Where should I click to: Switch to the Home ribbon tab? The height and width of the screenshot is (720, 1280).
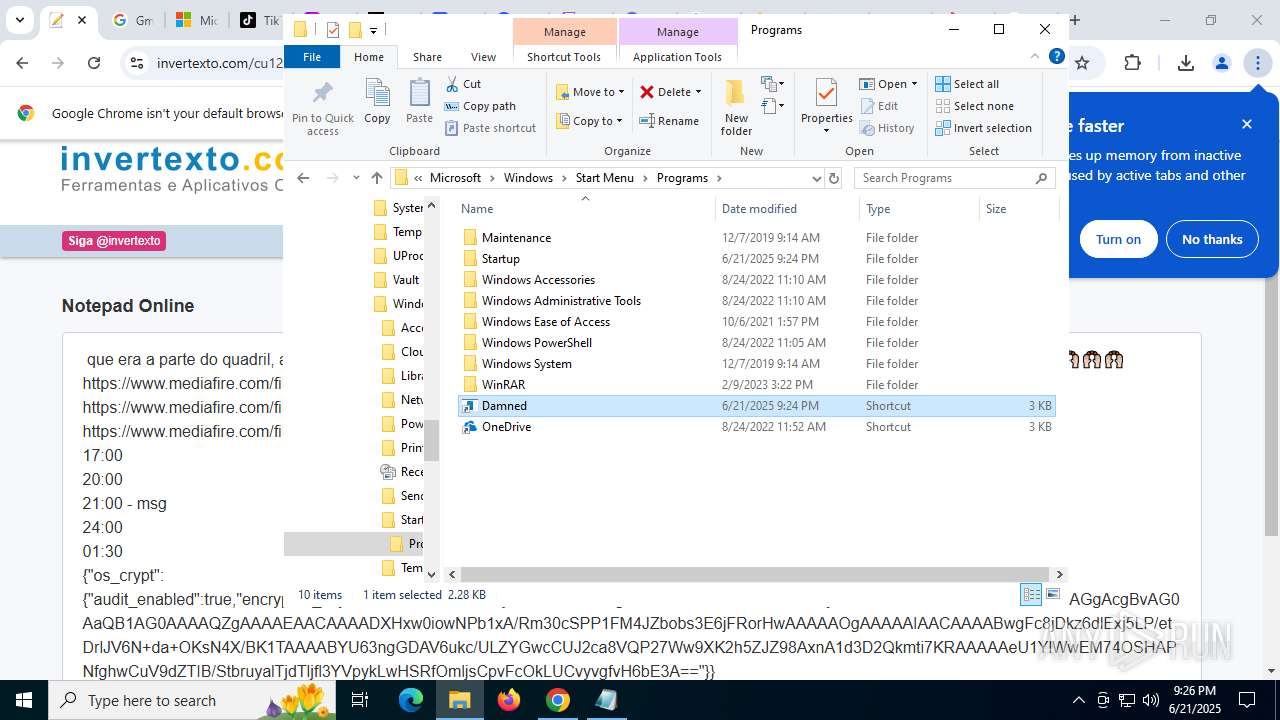(369, 57)
